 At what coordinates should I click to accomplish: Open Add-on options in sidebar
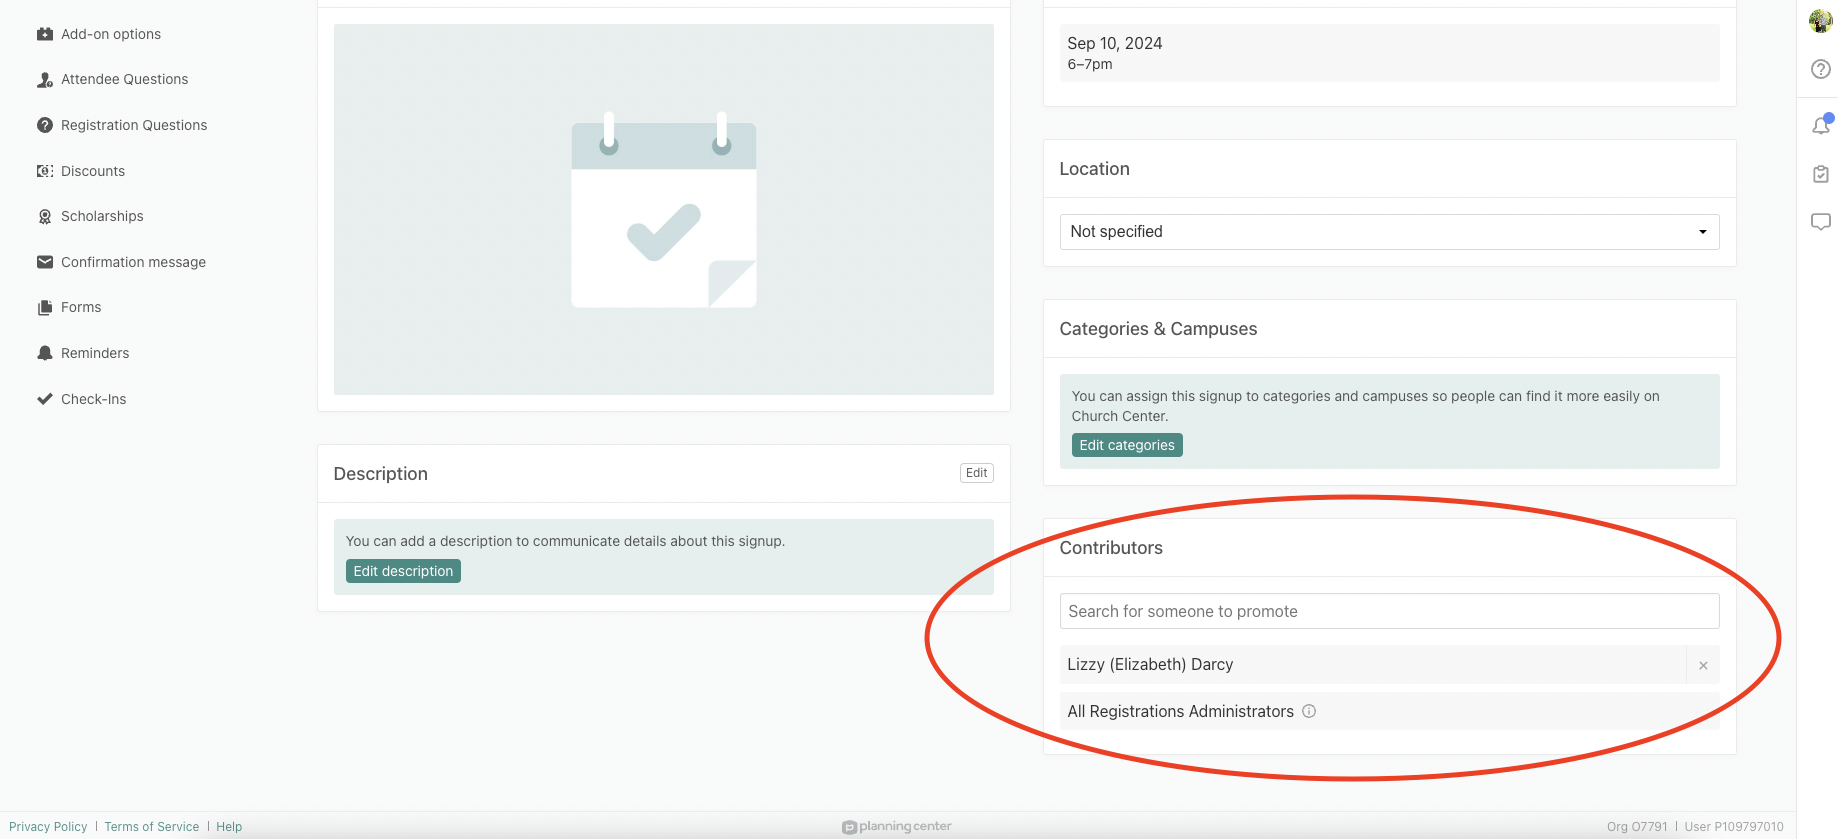[110, 34]
